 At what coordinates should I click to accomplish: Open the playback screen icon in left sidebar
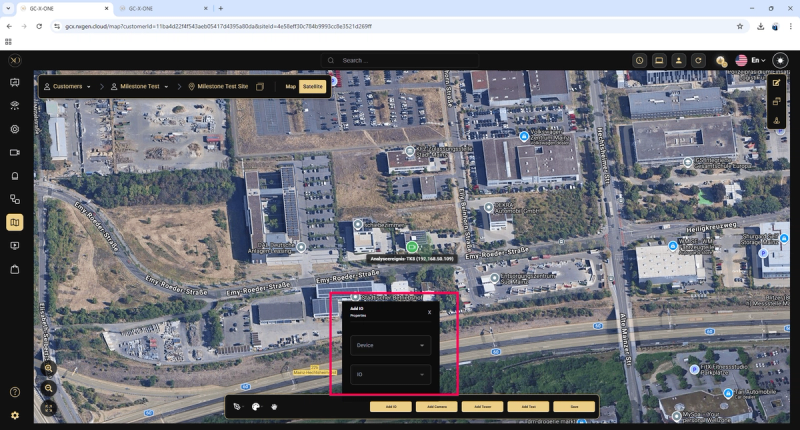point(15,246)
